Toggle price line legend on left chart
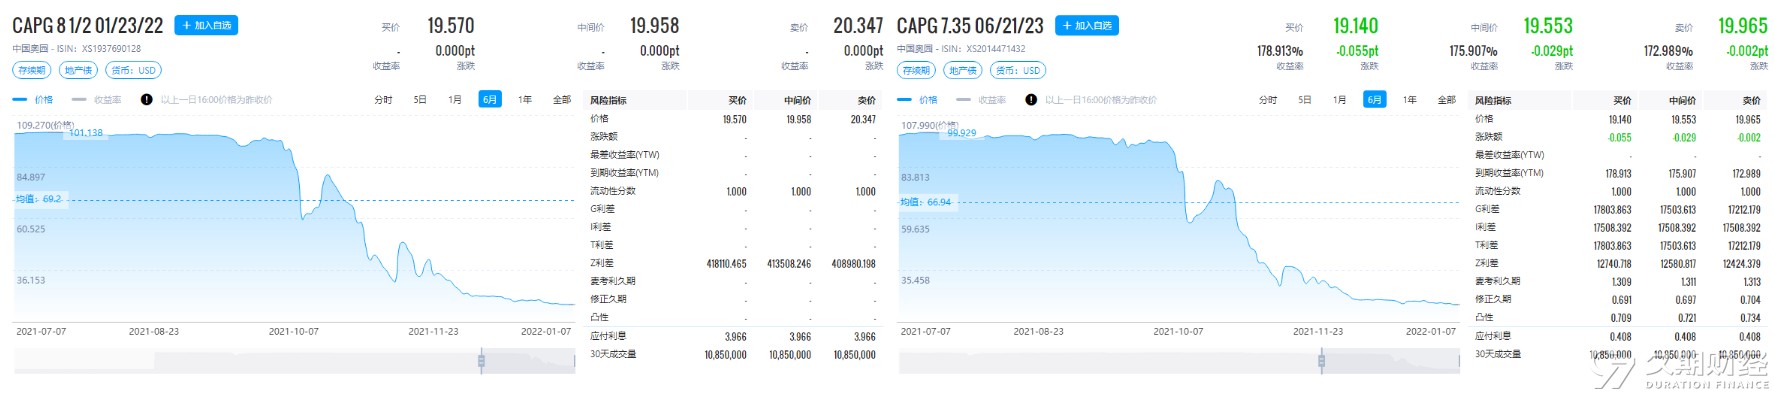Viewport: 1774px width, 394px height. tap(33, 100)
